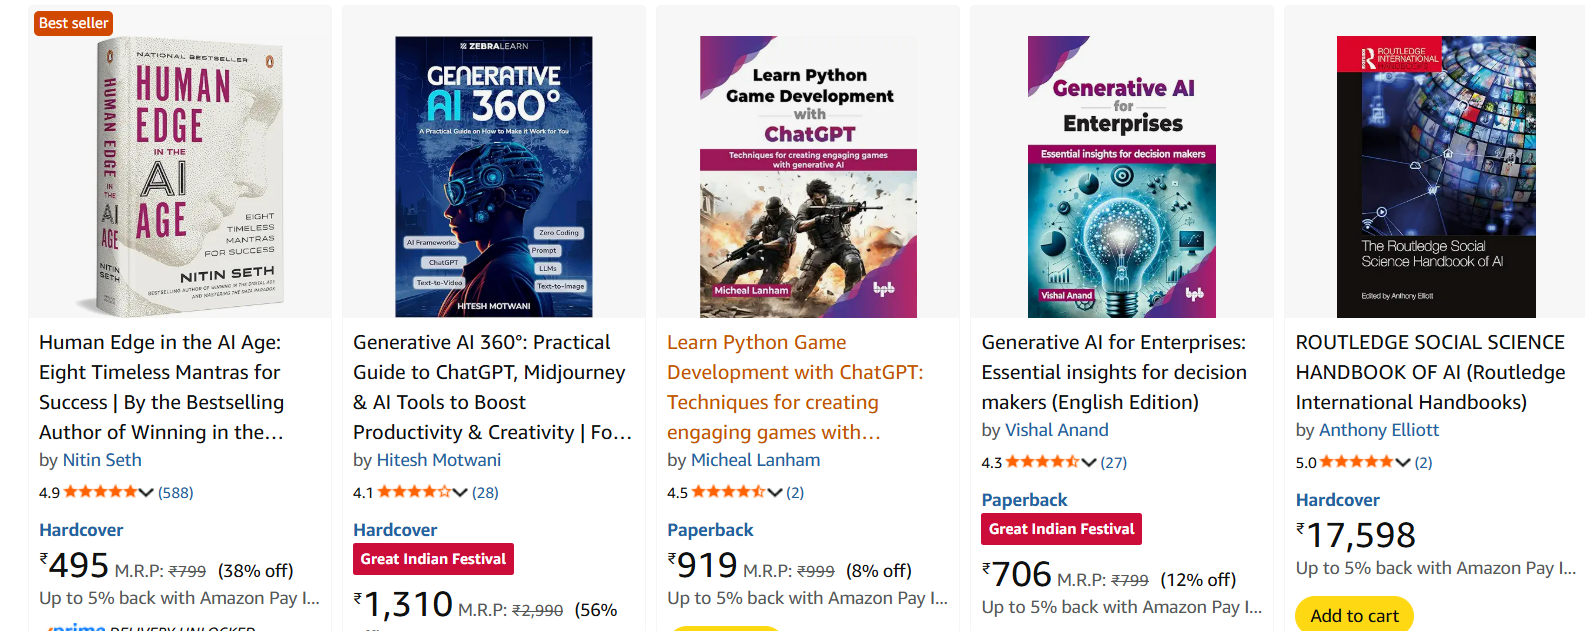
Task: Expand rating chevron beside 4.1 stars
Action: (460, 492)
